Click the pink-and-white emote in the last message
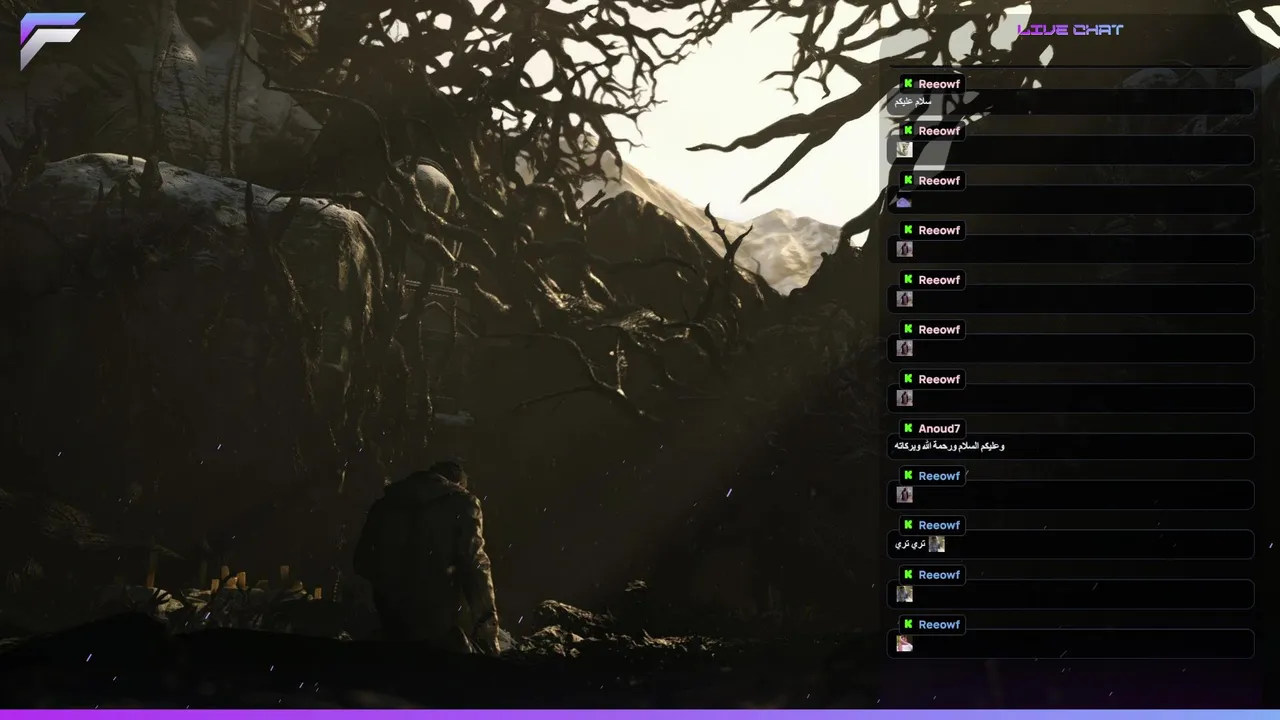Image resolution: width=1280 pixels, height=720 pixels. (904, 644)
